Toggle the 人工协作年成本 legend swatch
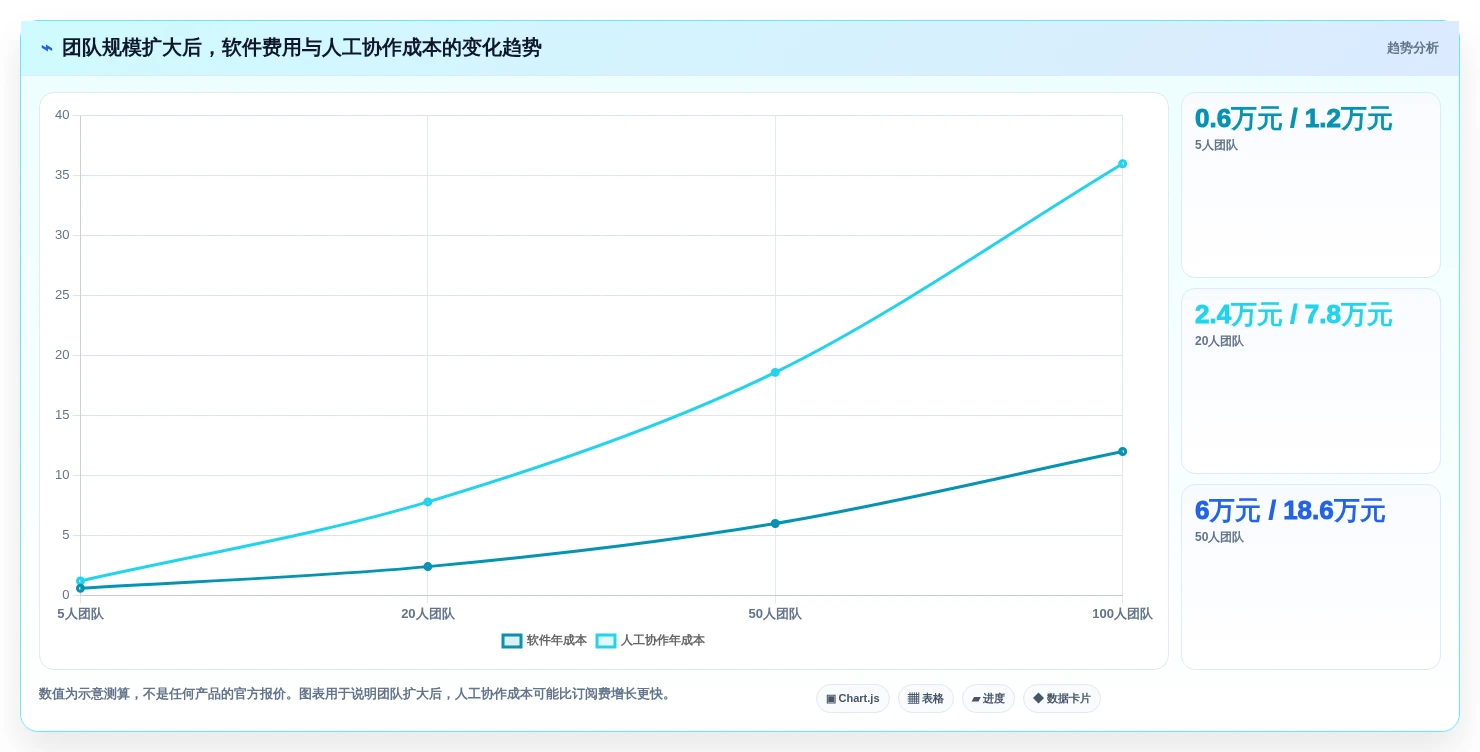 (606, 641)
